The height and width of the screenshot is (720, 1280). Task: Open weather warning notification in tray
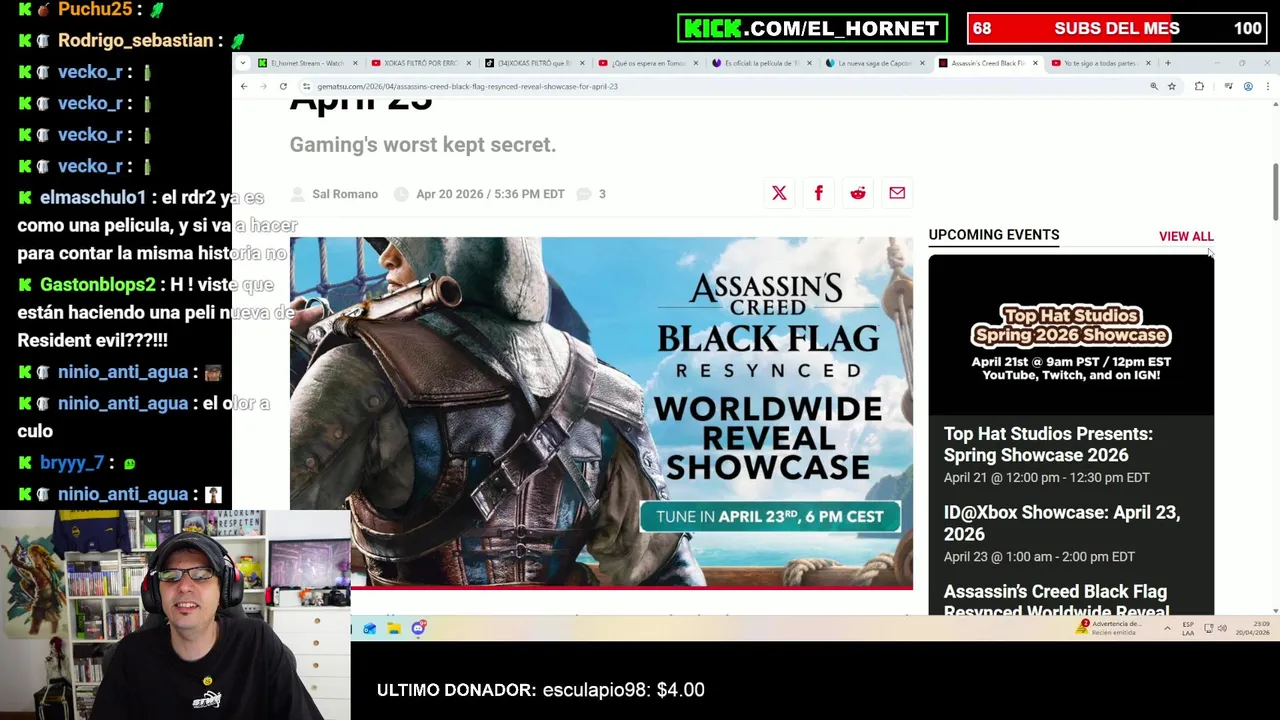tap(1108, 628)
